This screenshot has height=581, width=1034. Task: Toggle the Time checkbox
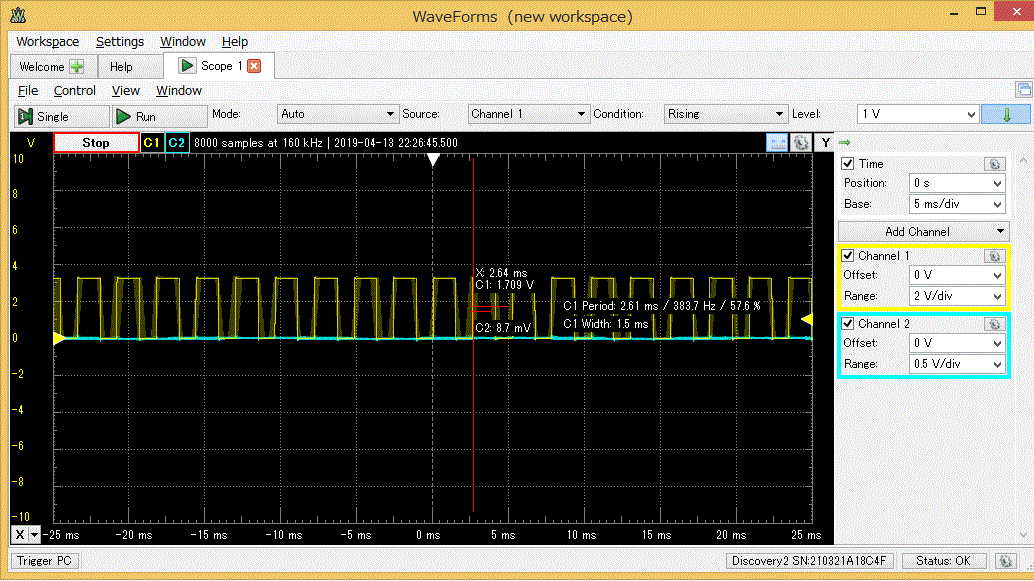(848, 164)
